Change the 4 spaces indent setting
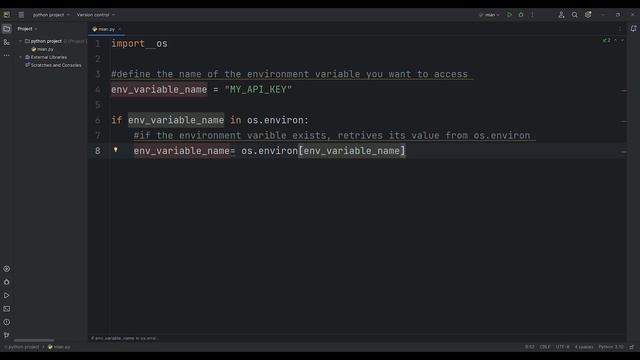Image resolution: width=640 pixels, height=360 pixels. [x=584, y=347]
